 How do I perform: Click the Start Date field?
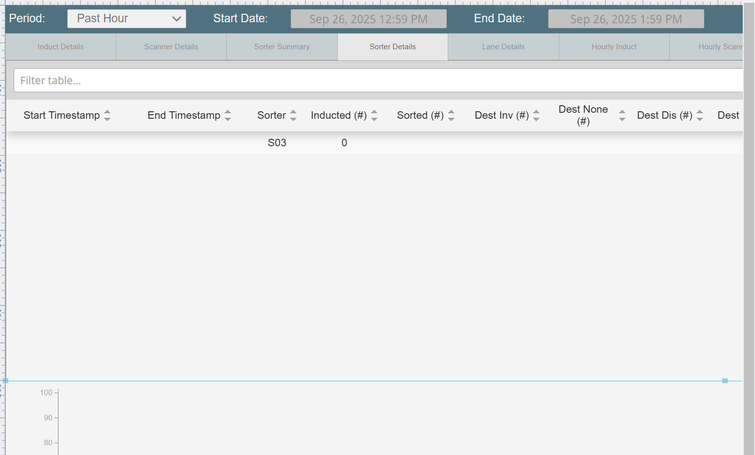coord(368,19)
